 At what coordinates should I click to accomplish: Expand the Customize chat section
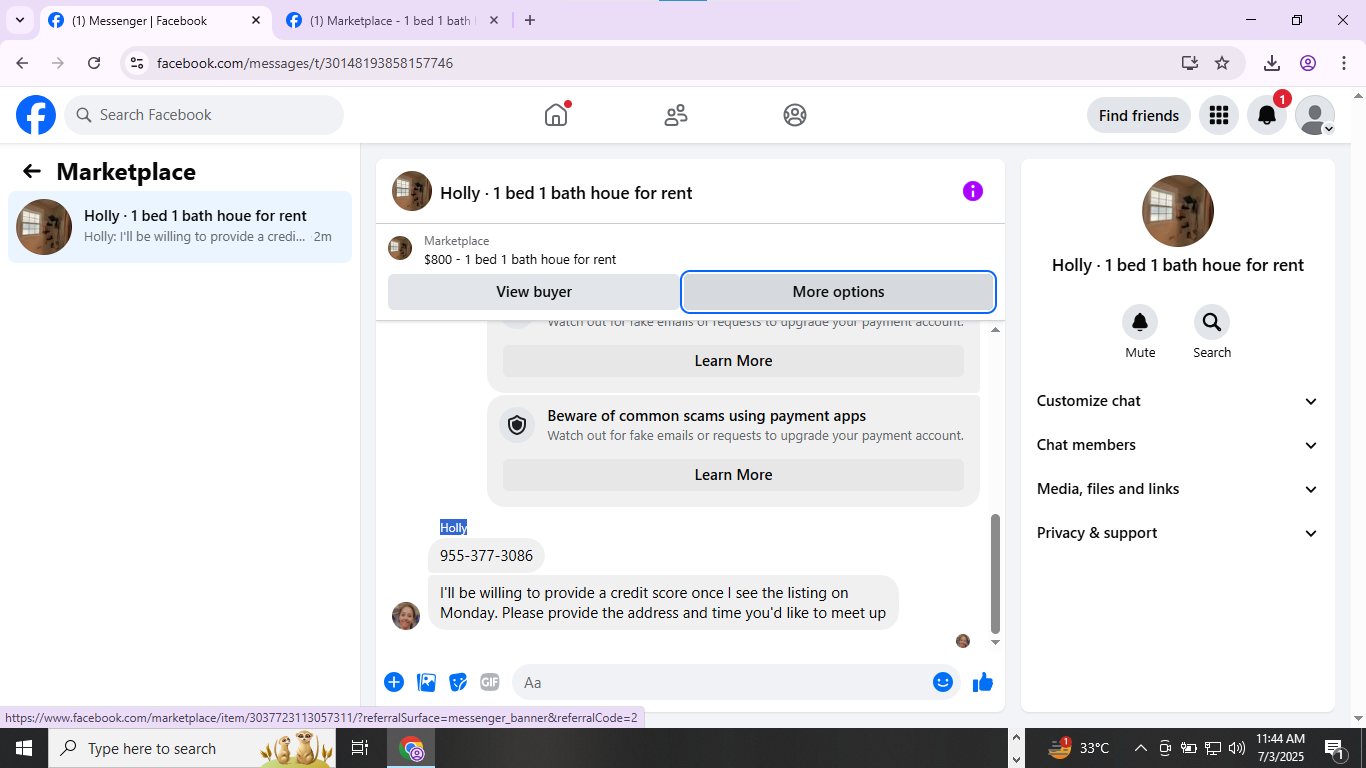(x=1178, y=401)
